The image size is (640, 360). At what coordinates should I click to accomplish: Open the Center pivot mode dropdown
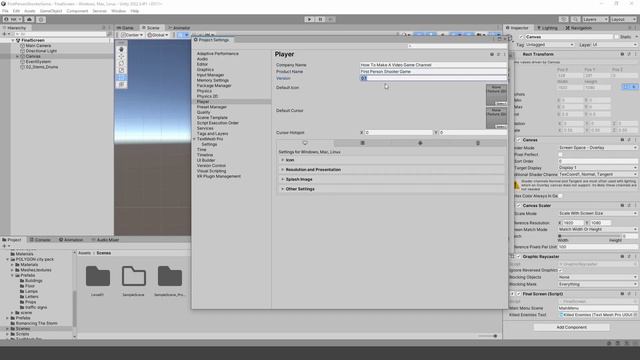pyautogui.click(x=132, y=35)
